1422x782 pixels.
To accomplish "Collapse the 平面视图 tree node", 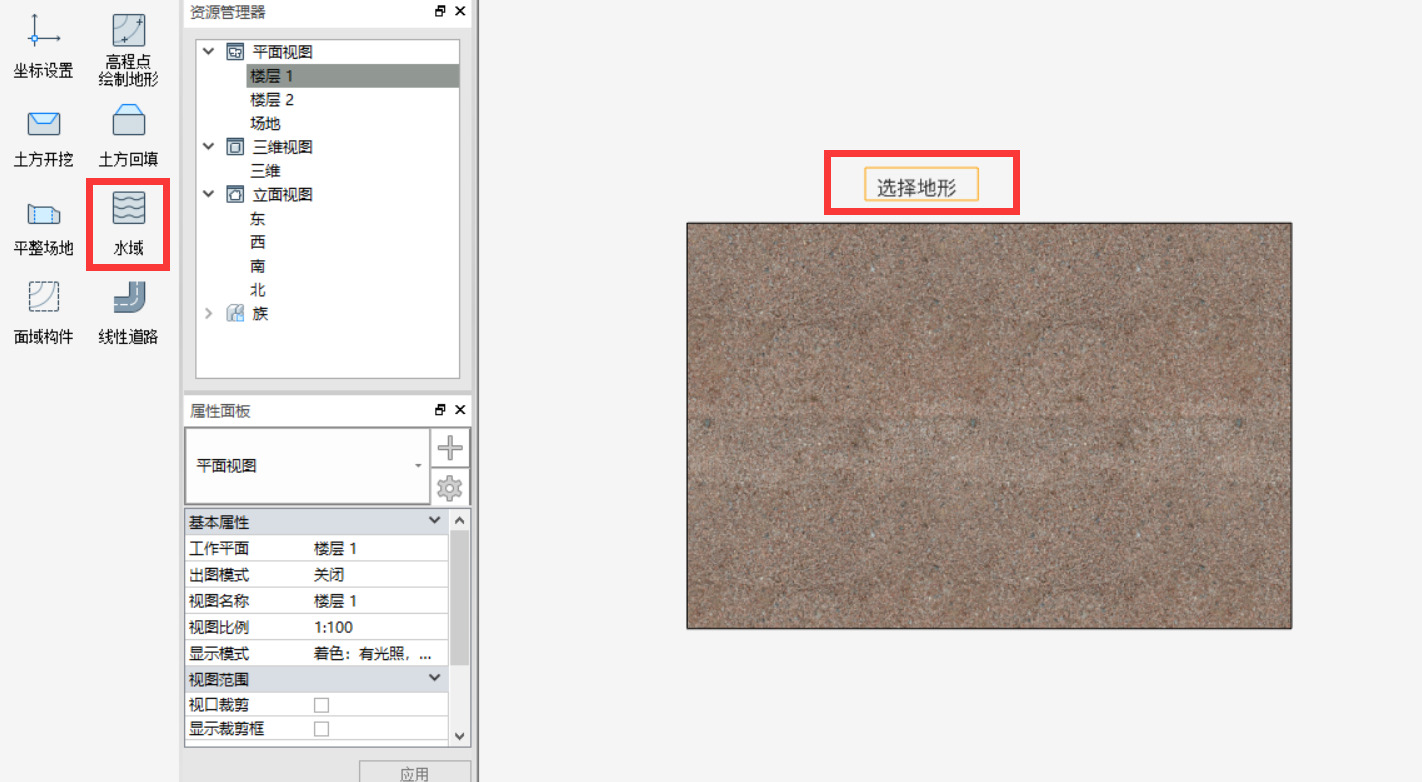I will point(208,51).
